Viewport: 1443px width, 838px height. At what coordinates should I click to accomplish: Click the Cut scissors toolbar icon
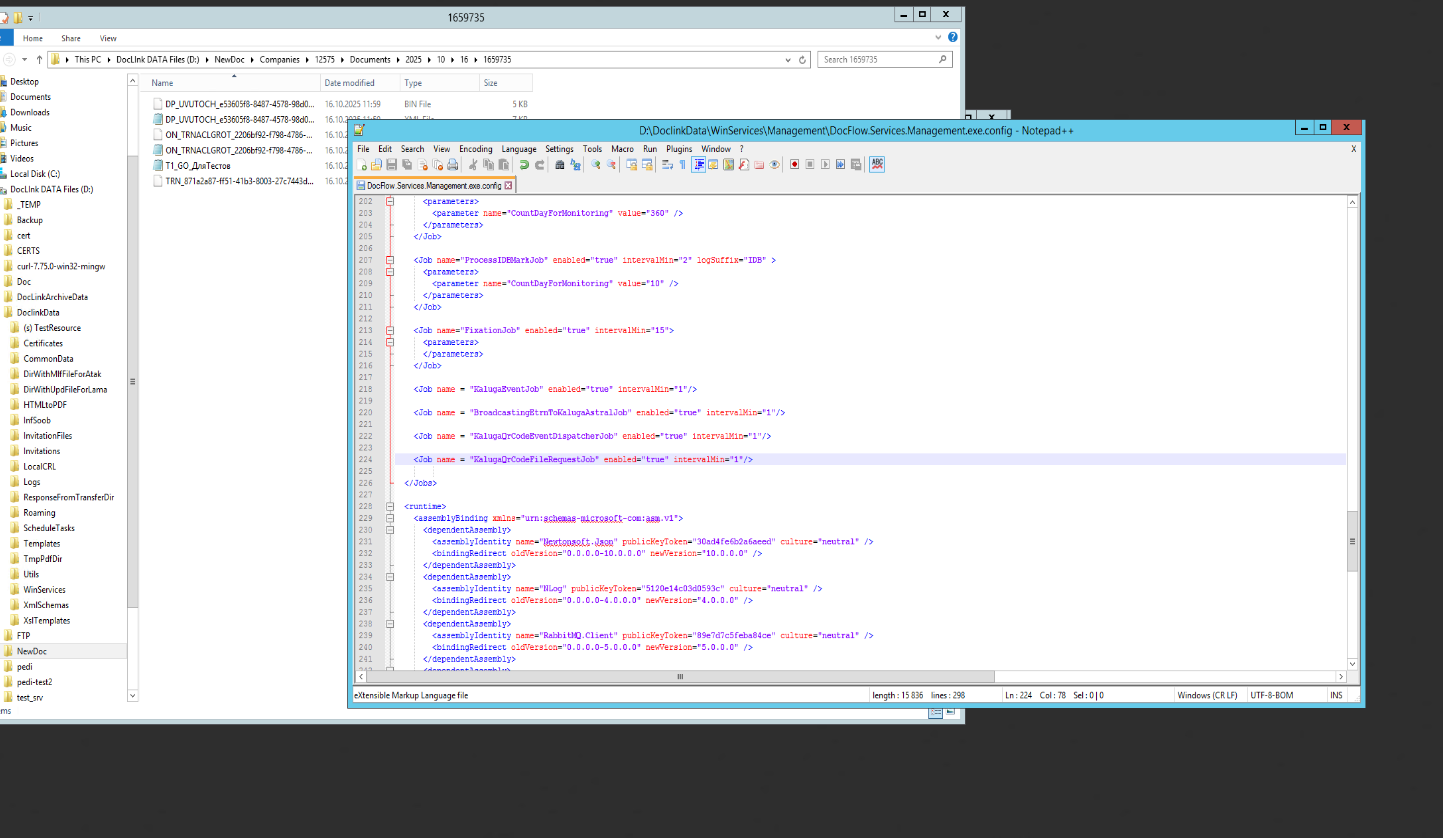coord(474,165)
